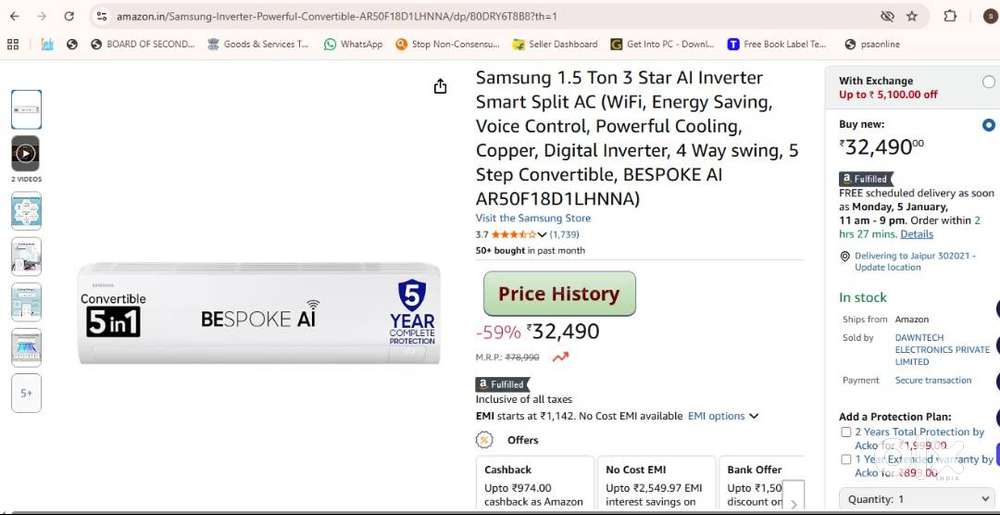The image size is (1000, 515).
Task: Expand the EMI options dropdown
Action: (723, 416)
